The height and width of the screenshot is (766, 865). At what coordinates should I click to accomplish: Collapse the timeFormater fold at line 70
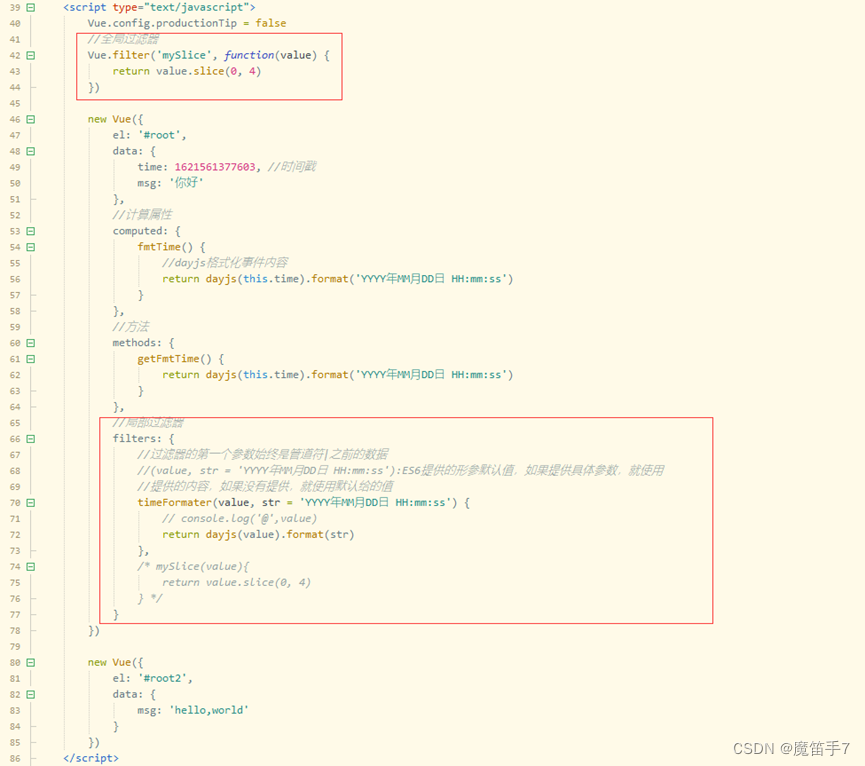31,503
